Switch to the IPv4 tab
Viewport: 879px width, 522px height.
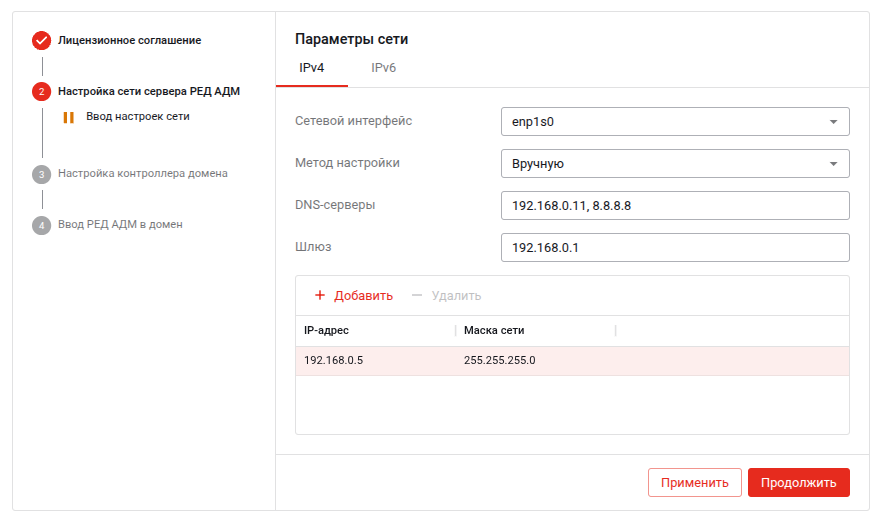coord(311,68)
